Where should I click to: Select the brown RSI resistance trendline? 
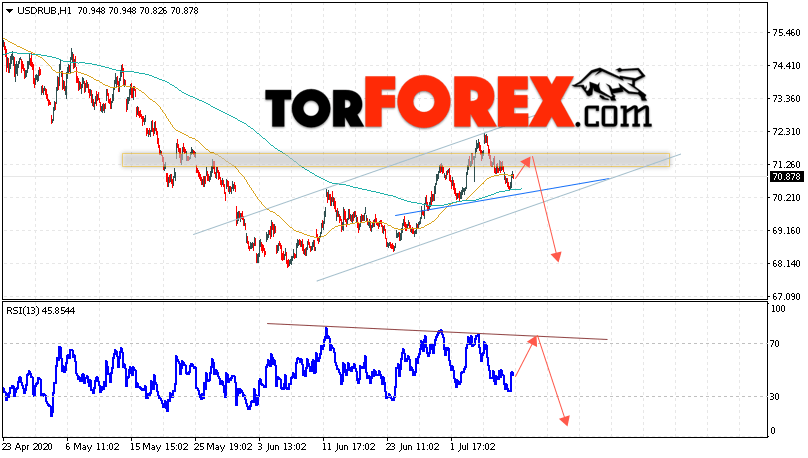tap(437, 331)
